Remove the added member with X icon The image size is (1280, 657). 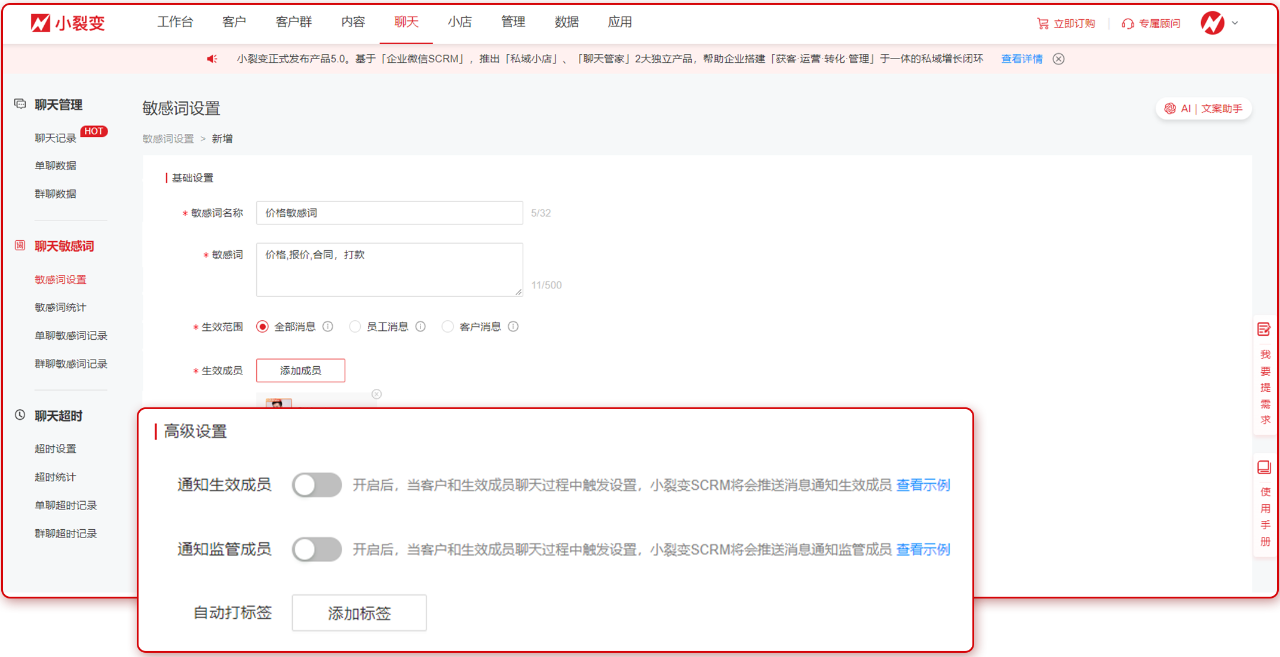point(376,394)
